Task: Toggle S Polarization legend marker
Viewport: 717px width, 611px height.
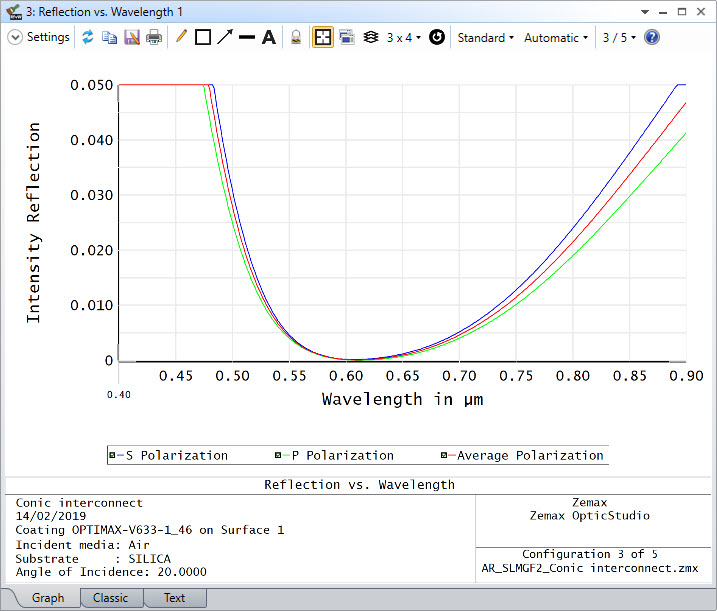Action: tap(112, 455)
